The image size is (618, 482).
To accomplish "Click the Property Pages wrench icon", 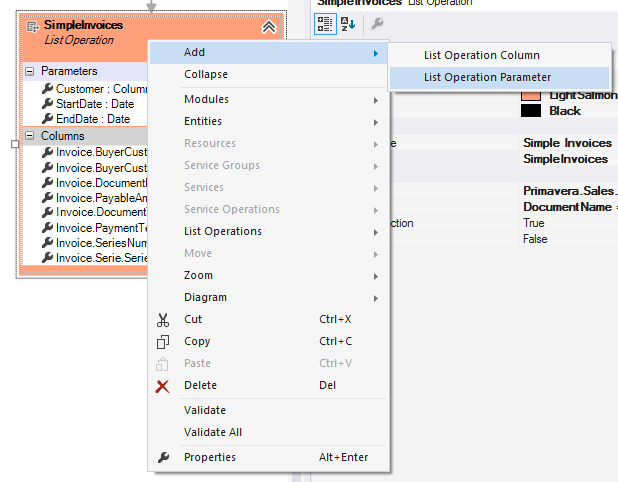I will (x=377, y=24).
